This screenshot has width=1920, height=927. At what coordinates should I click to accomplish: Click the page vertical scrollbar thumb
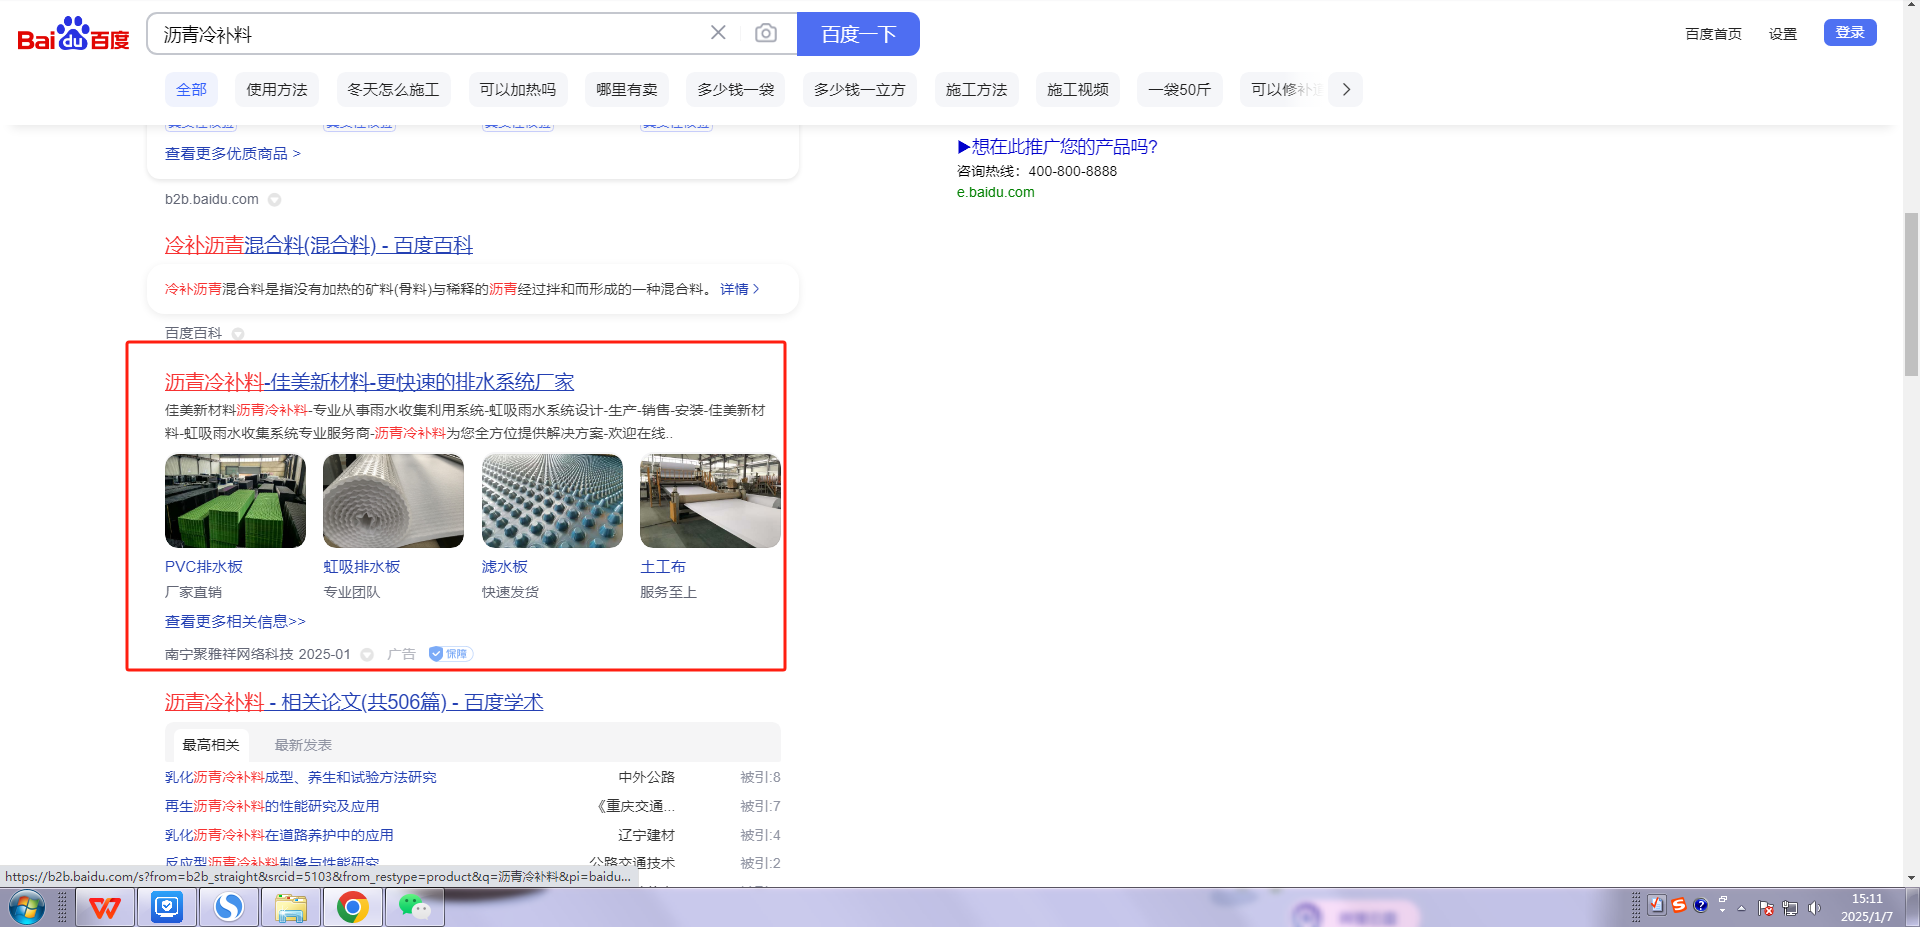click(x=1911, y=294)
